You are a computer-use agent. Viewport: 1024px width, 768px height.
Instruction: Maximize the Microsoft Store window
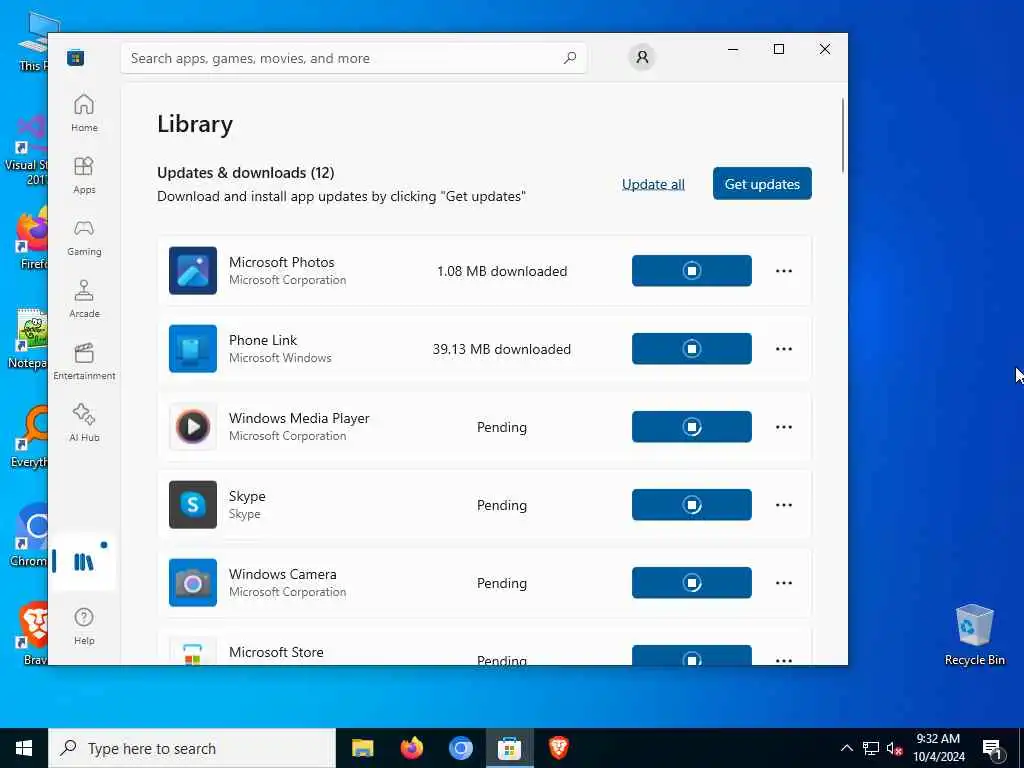point(778,49)
